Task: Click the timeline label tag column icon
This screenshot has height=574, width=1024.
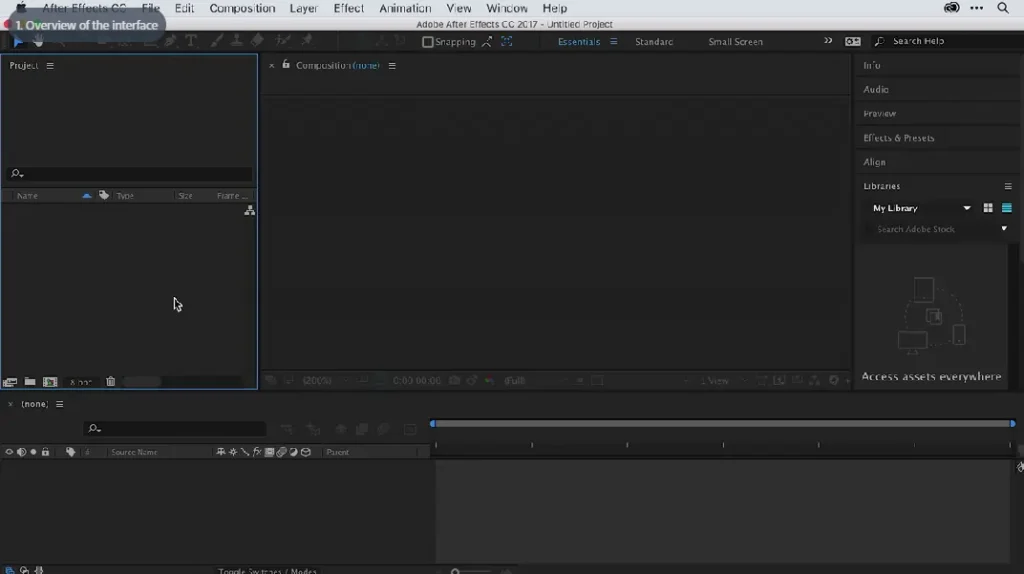Action: click(71, 452)
